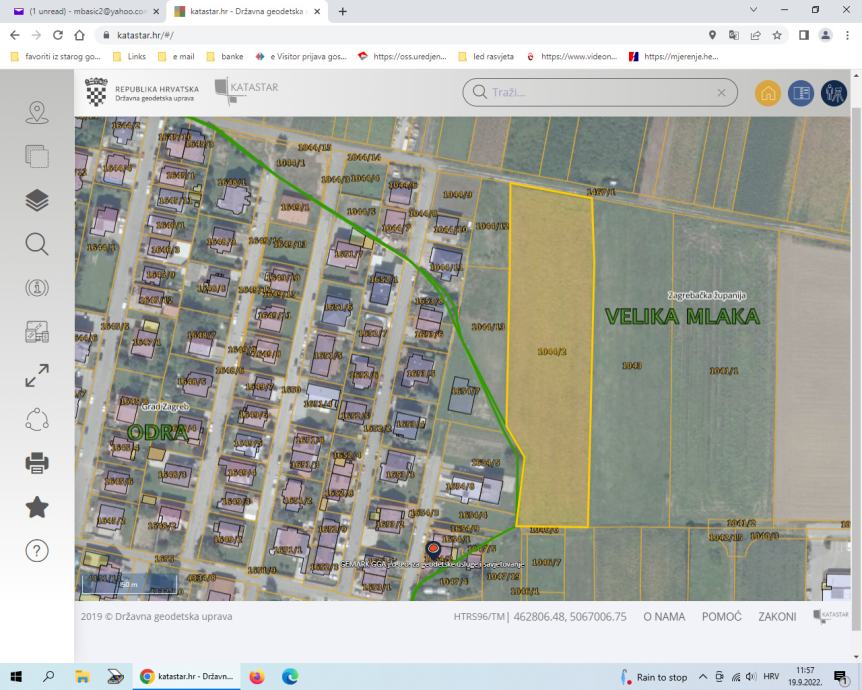Open the location pin tool in sidebar
The height and width of the screenshot is (690, 862).
(x=37, y=113)
